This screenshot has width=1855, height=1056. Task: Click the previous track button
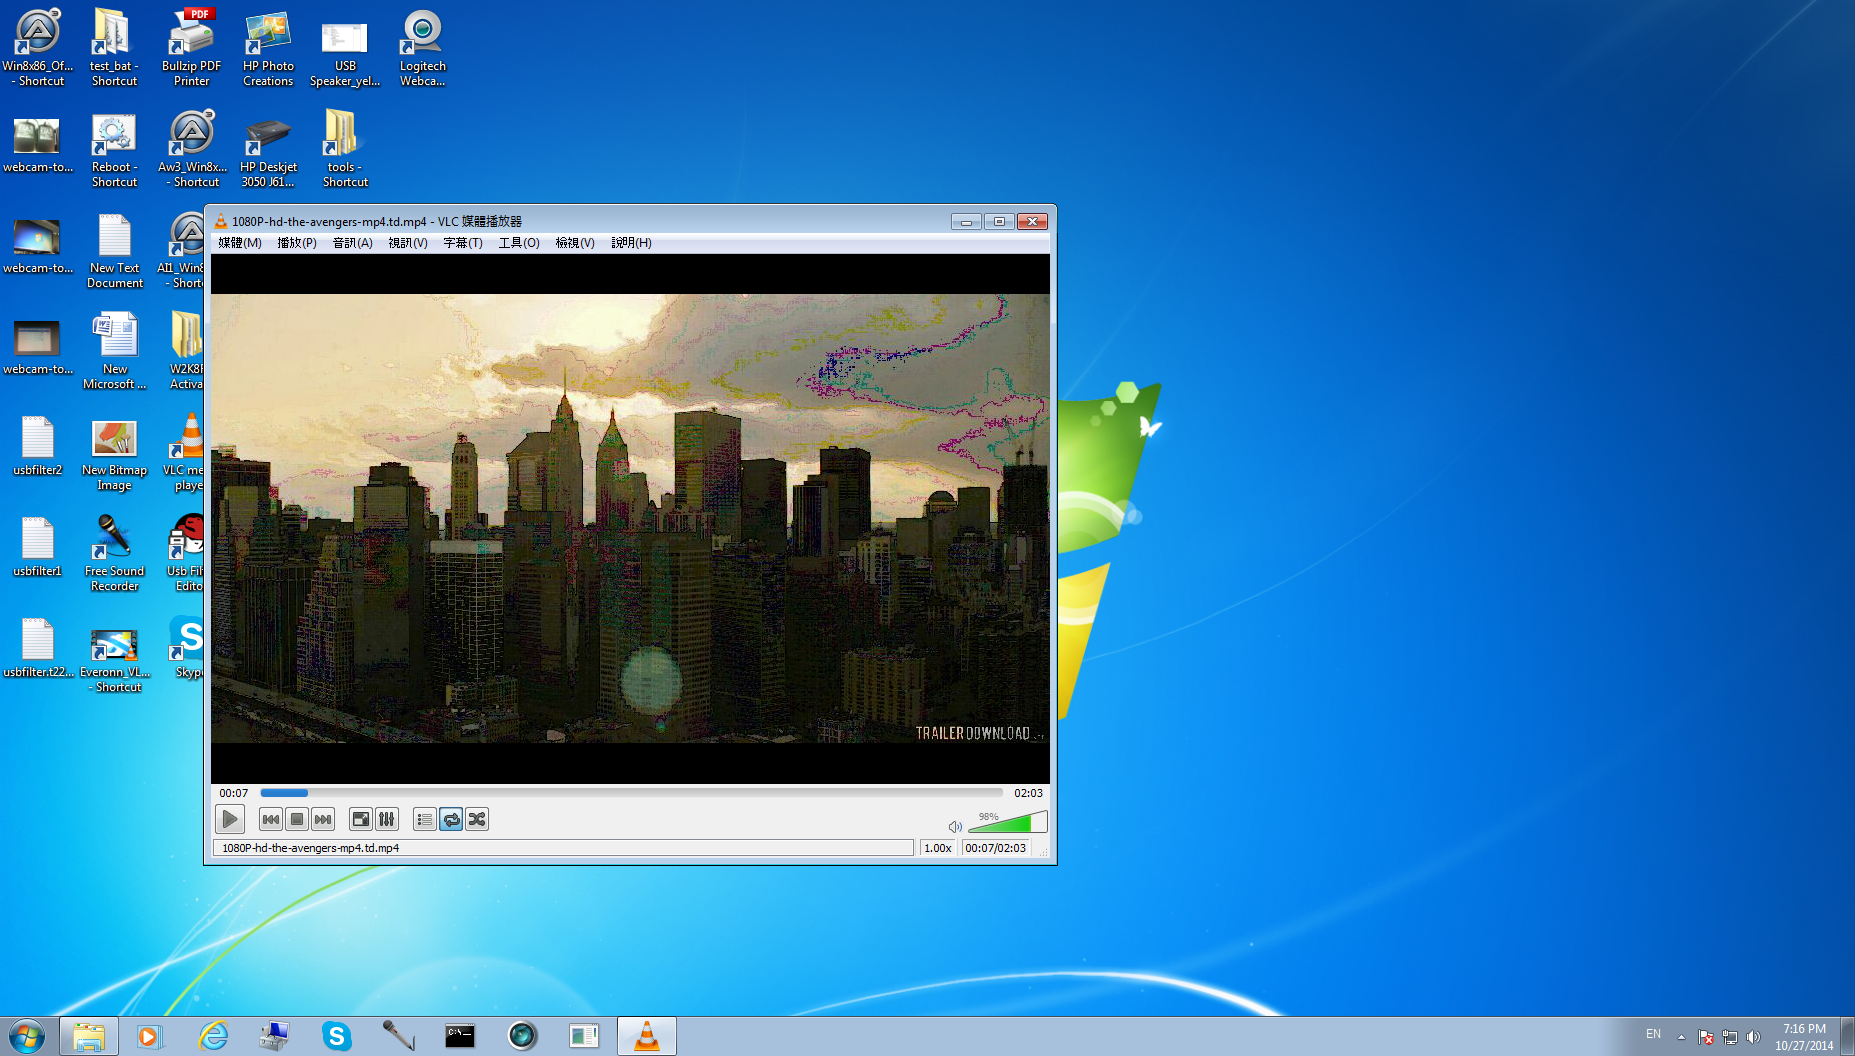pyautogui.click(x=270, y=820)
